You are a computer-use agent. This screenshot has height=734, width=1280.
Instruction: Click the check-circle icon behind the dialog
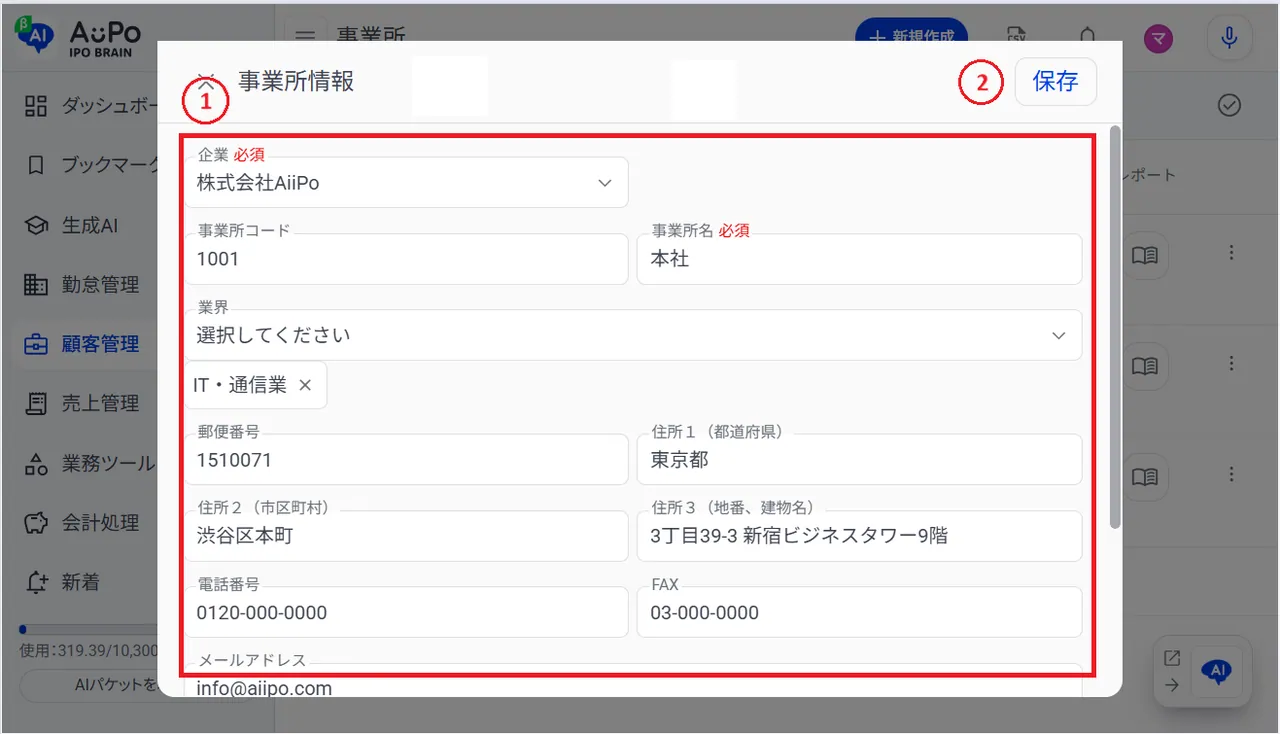click(1229, 105)
